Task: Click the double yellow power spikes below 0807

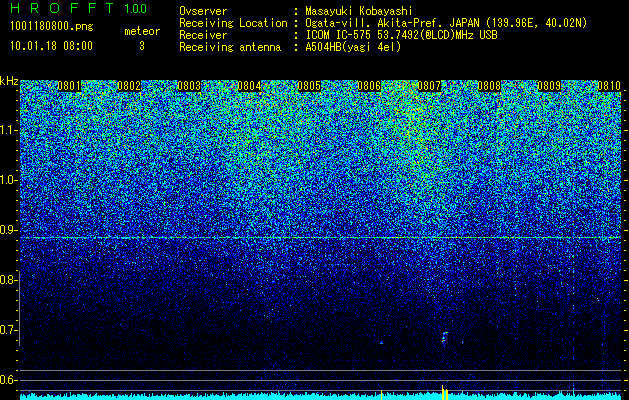Action: click(444, 392)
